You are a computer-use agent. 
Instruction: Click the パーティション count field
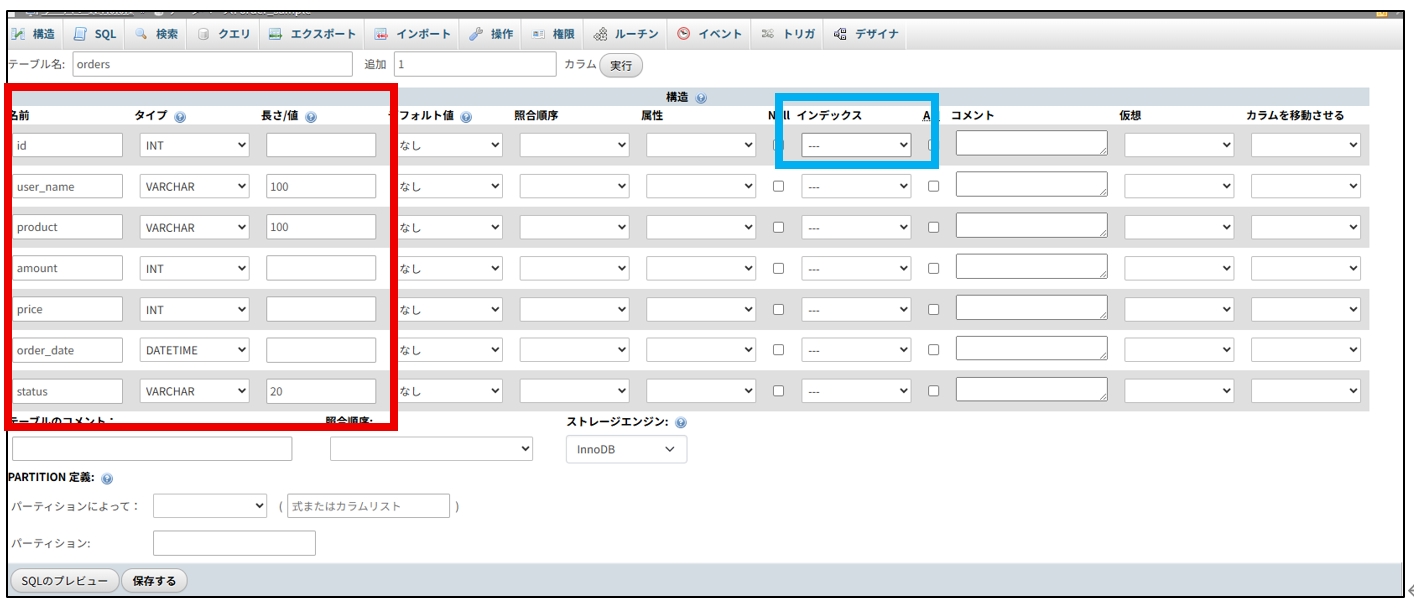tap(234, 543)
